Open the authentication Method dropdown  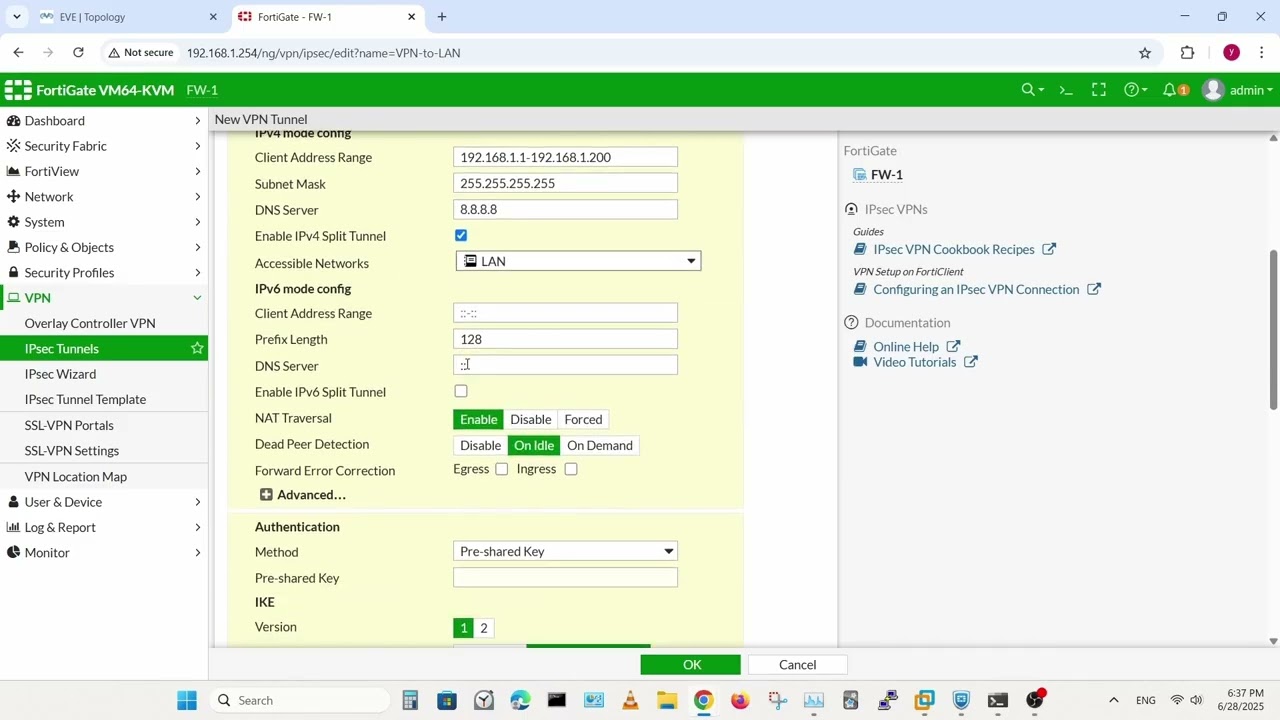click(x=565, y=551)
